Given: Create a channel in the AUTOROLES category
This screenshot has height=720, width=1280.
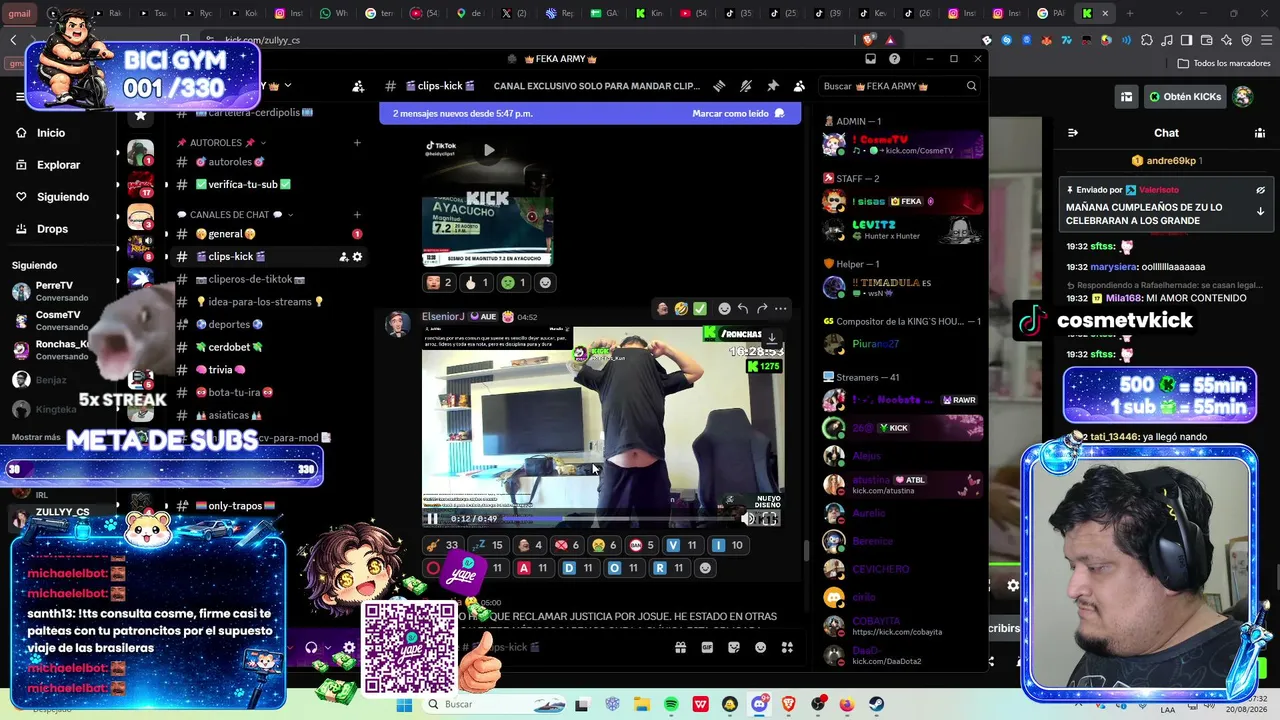Looking at the screenshot, I should coord(357,143).
